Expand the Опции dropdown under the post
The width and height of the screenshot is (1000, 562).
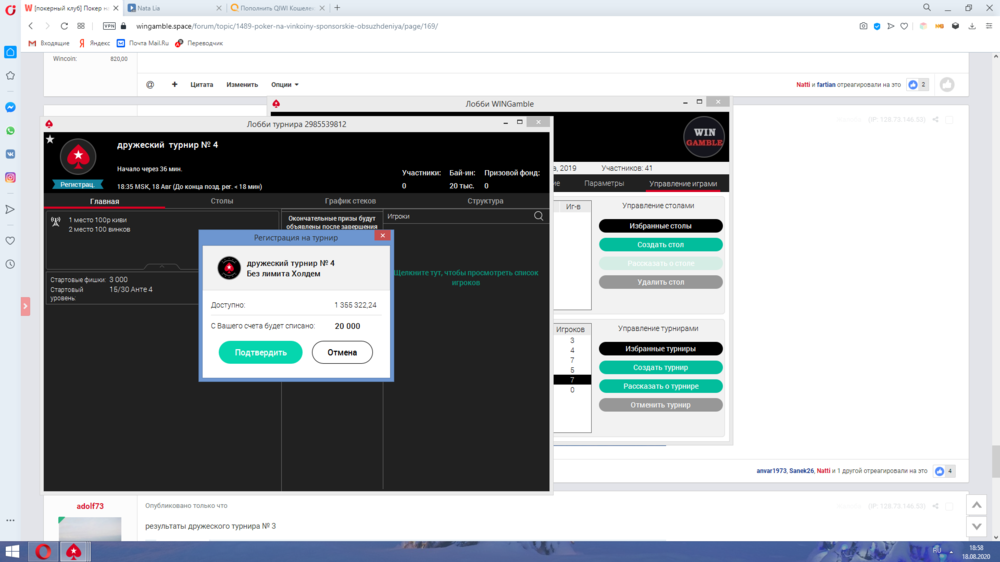point(284,85)
